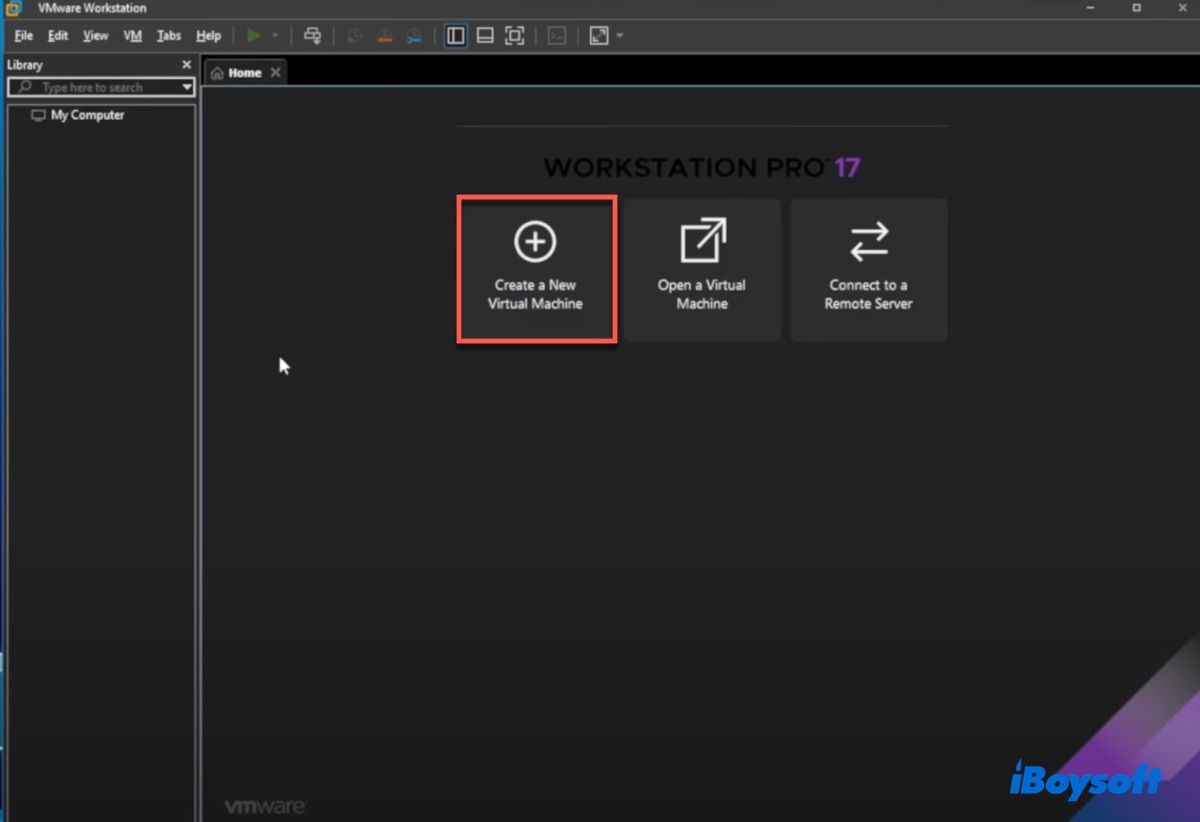The width and height of the screenshot is (1200, 822).
Task: Open the VM menu
Action: tap(132, 36)
